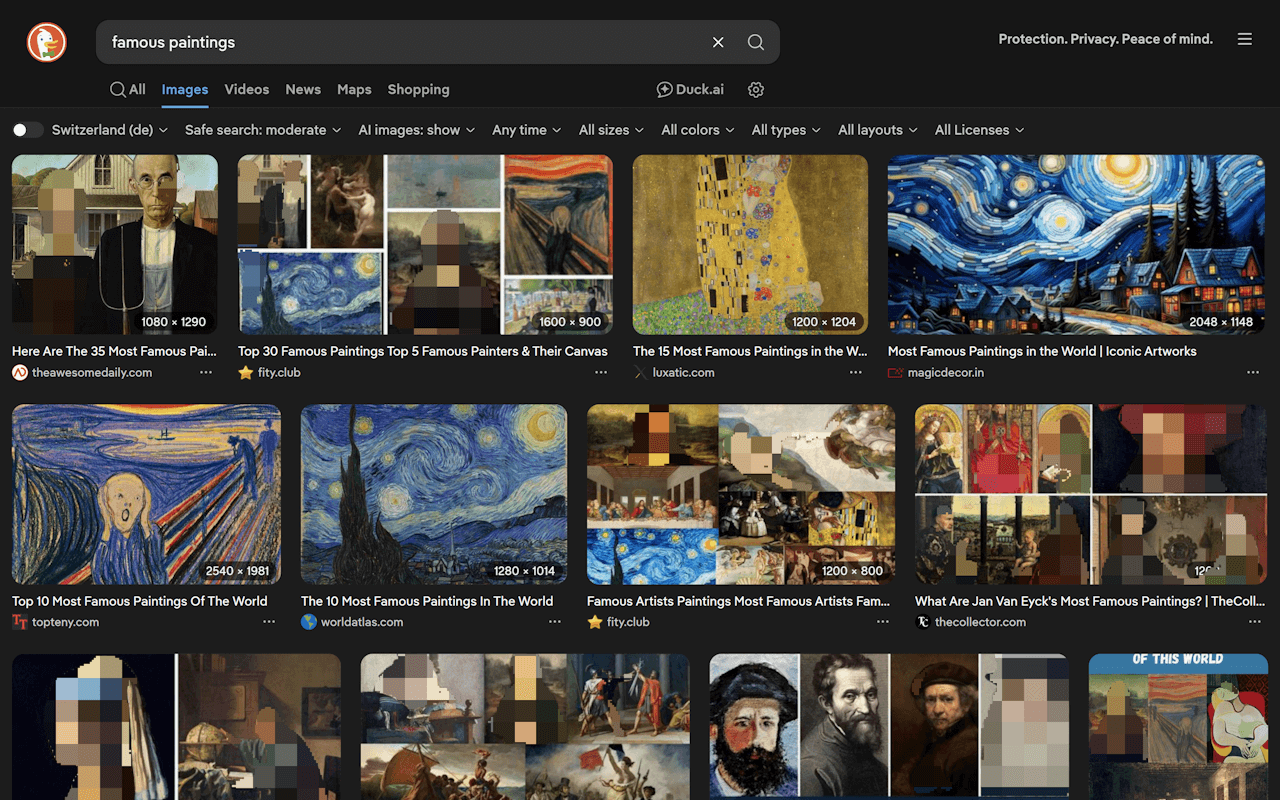Screen dimensions: 1280x800
Task: Open the topteny.com source link
Action: [x=66, y=622]
